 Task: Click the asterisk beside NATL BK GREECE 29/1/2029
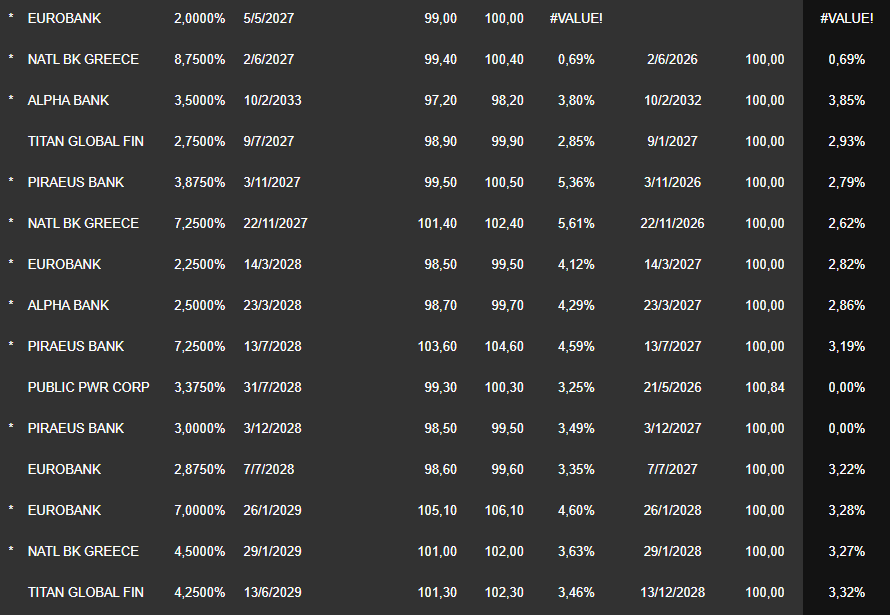11,549
